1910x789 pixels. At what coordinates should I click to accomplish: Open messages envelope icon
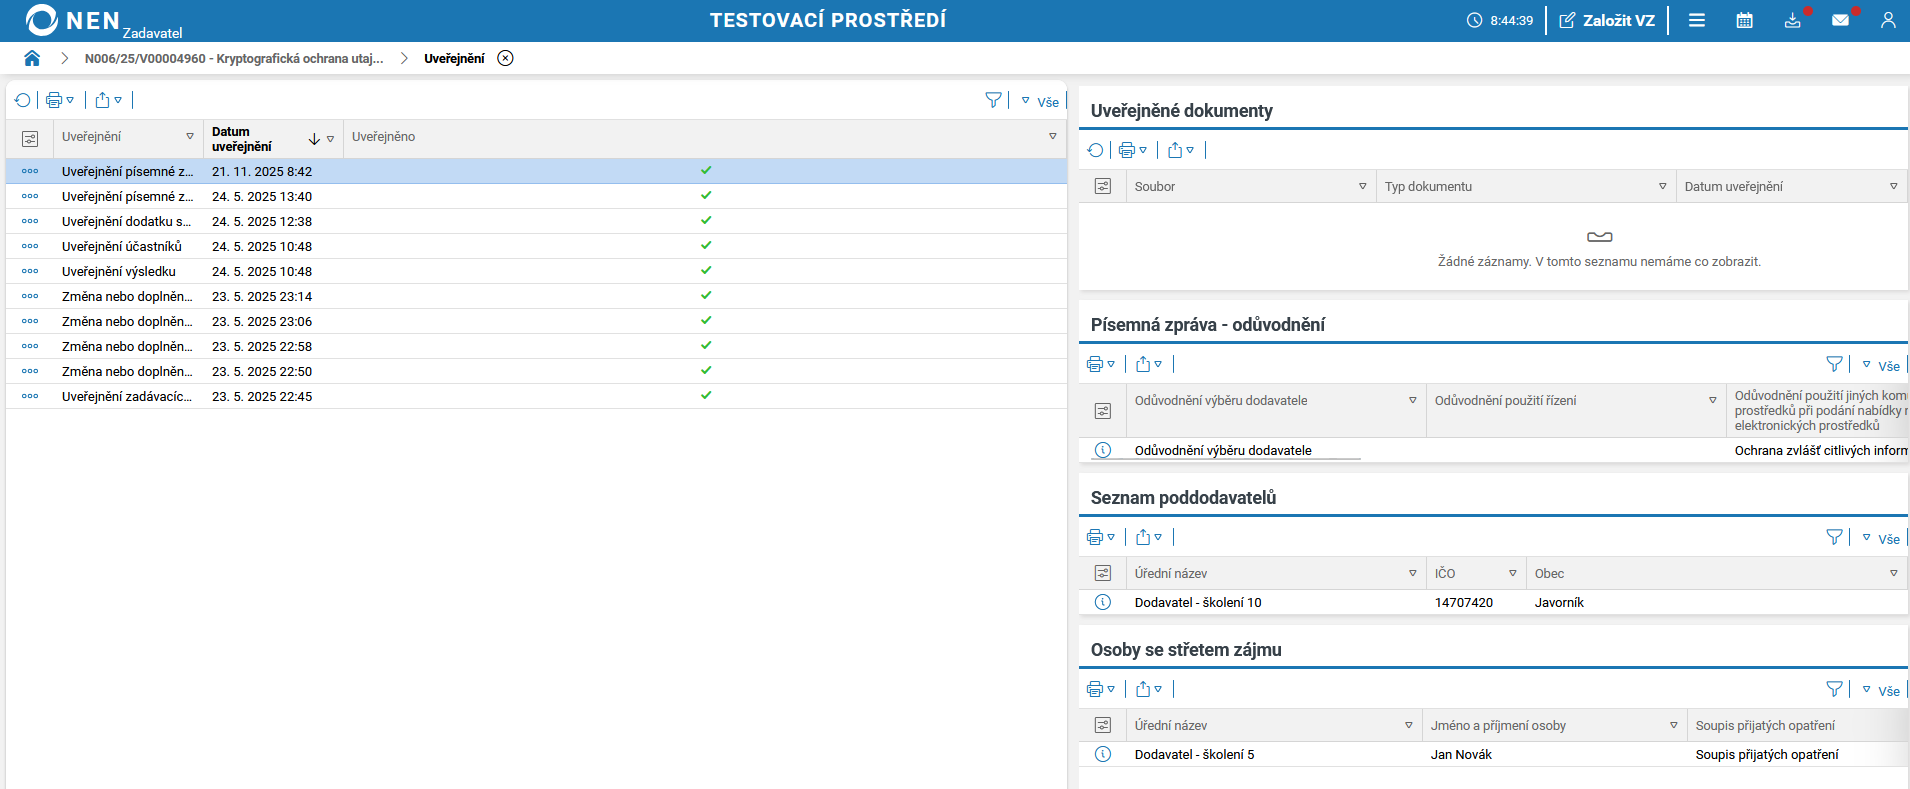point(1840,20)
